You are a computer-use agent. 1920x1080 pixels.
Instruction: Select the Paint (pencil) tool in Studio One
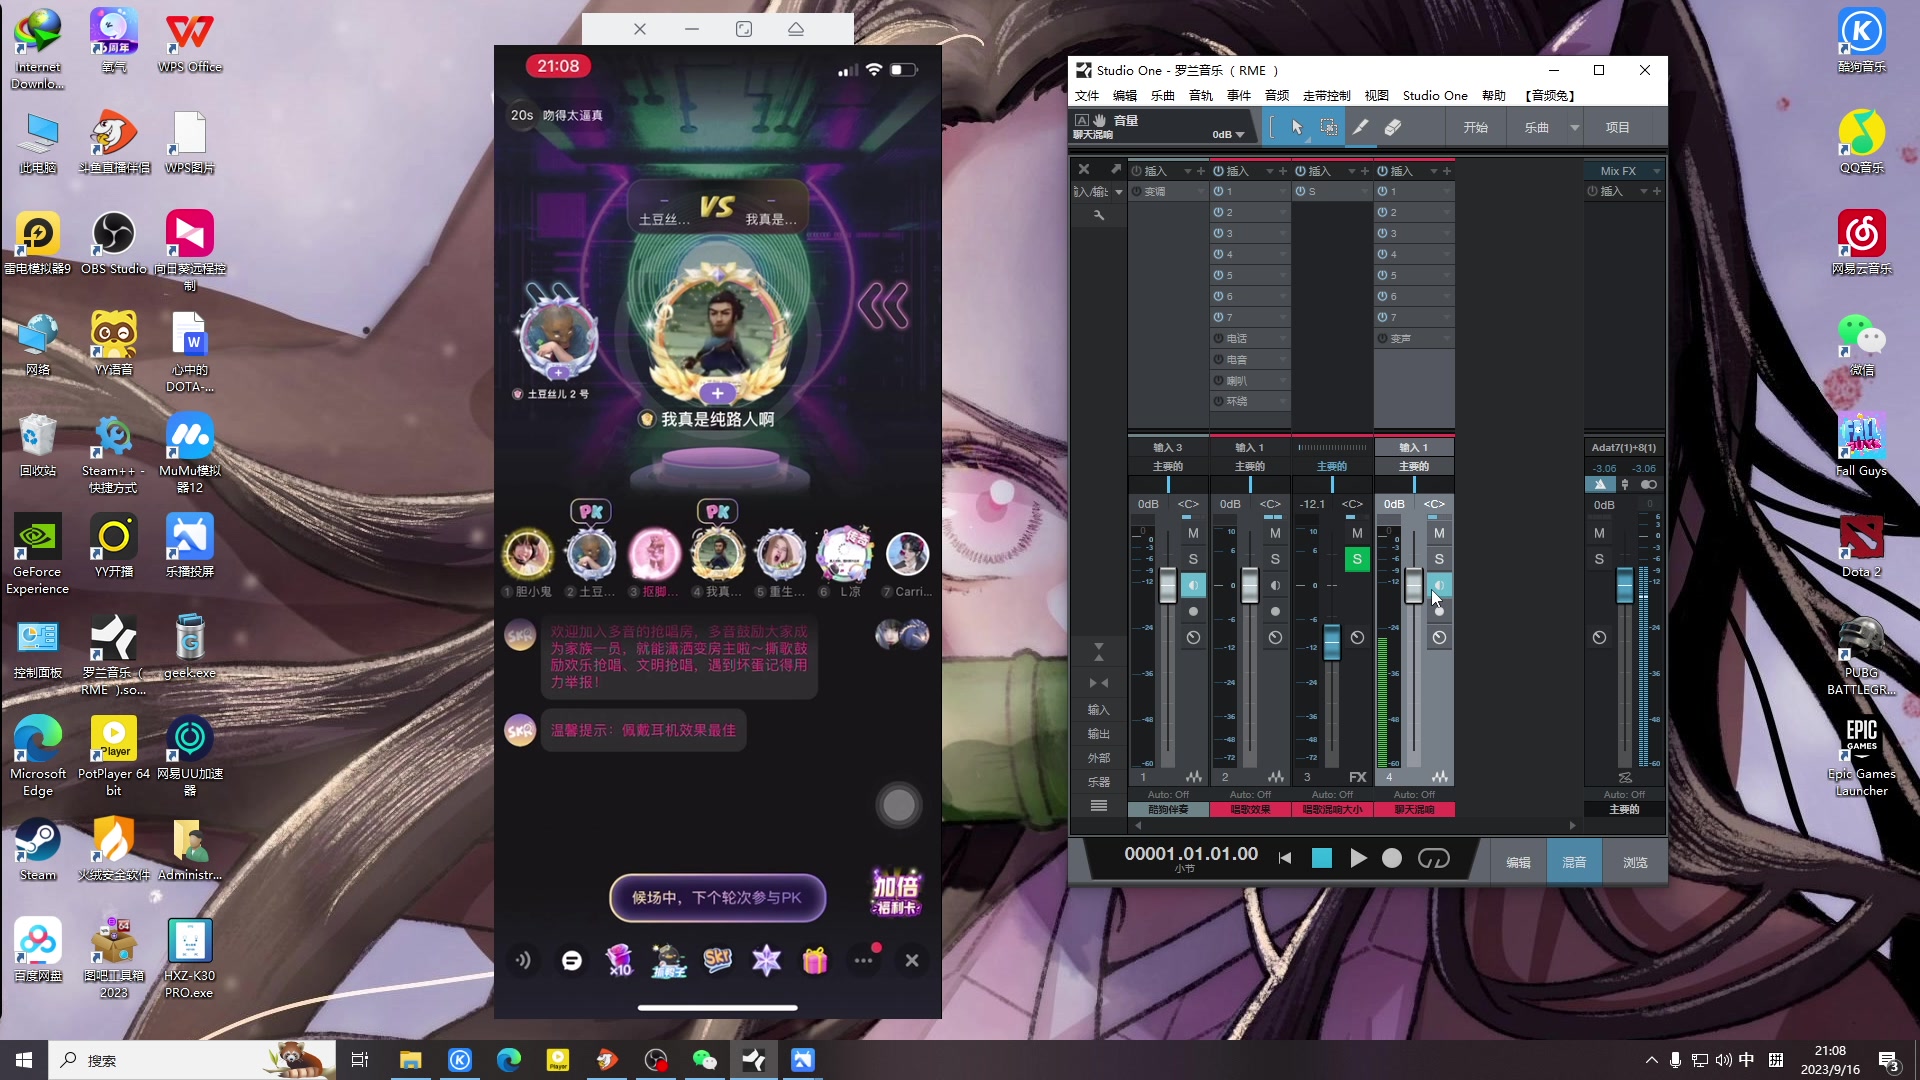pos(1360,127)
